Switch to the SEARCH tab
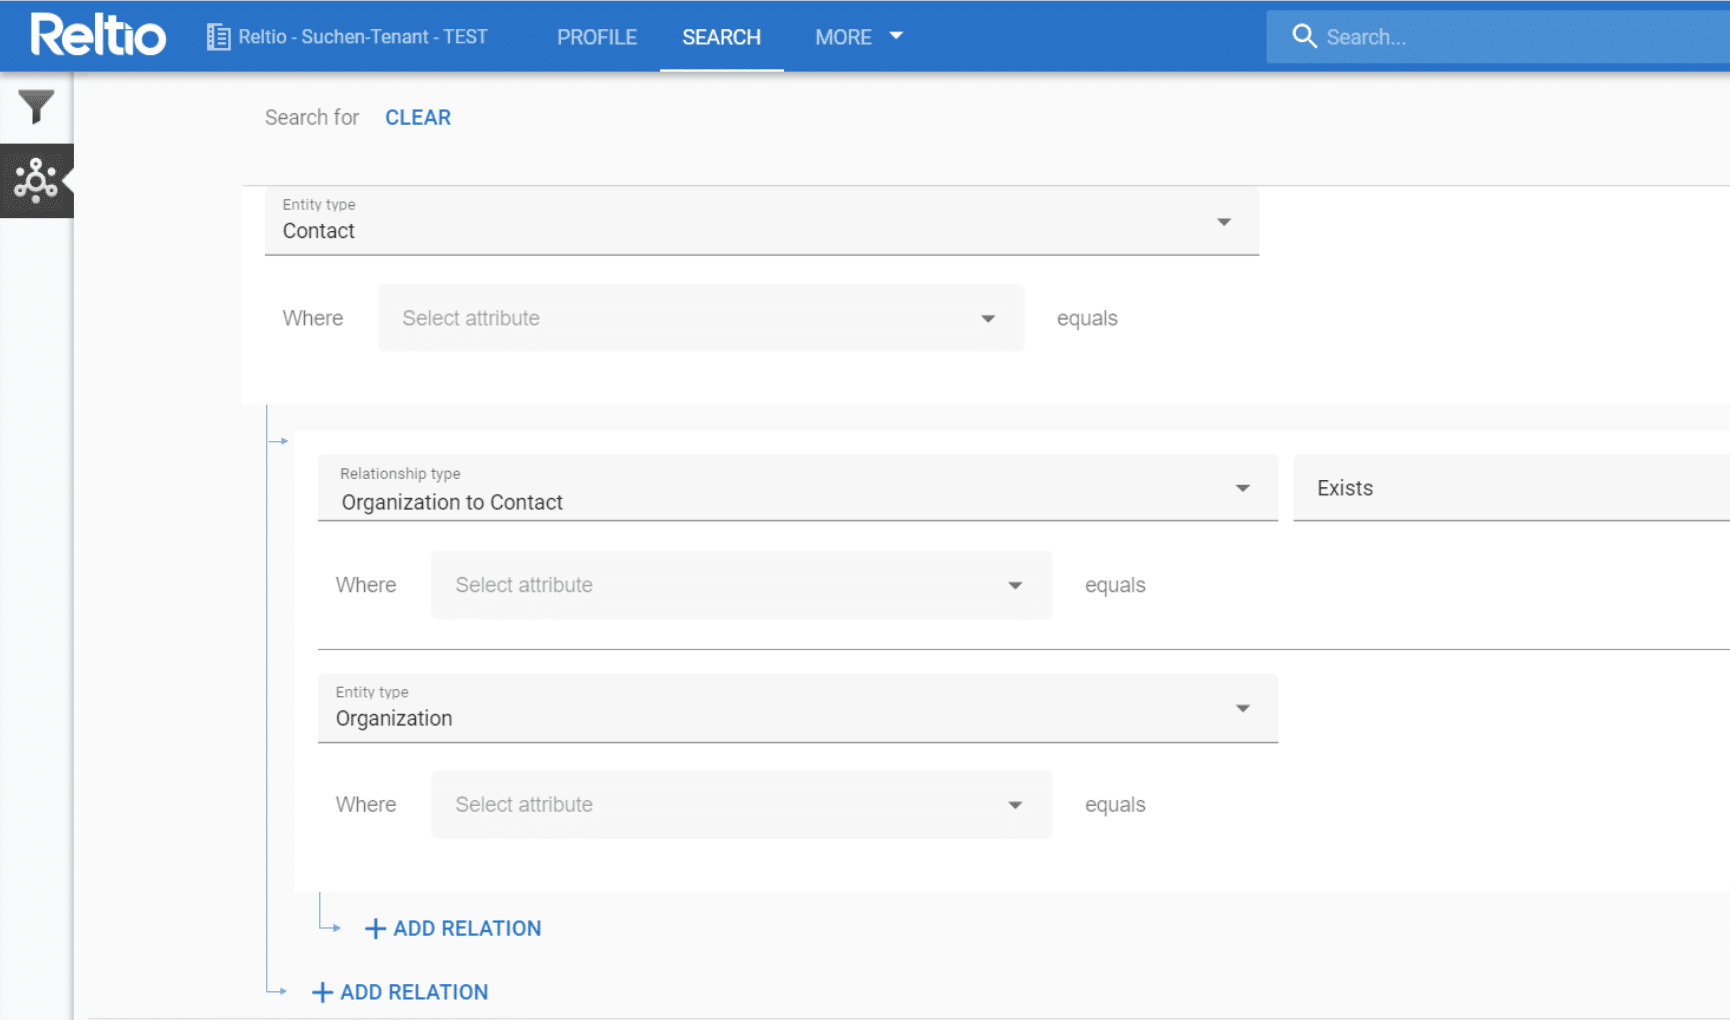 (721, 37)
